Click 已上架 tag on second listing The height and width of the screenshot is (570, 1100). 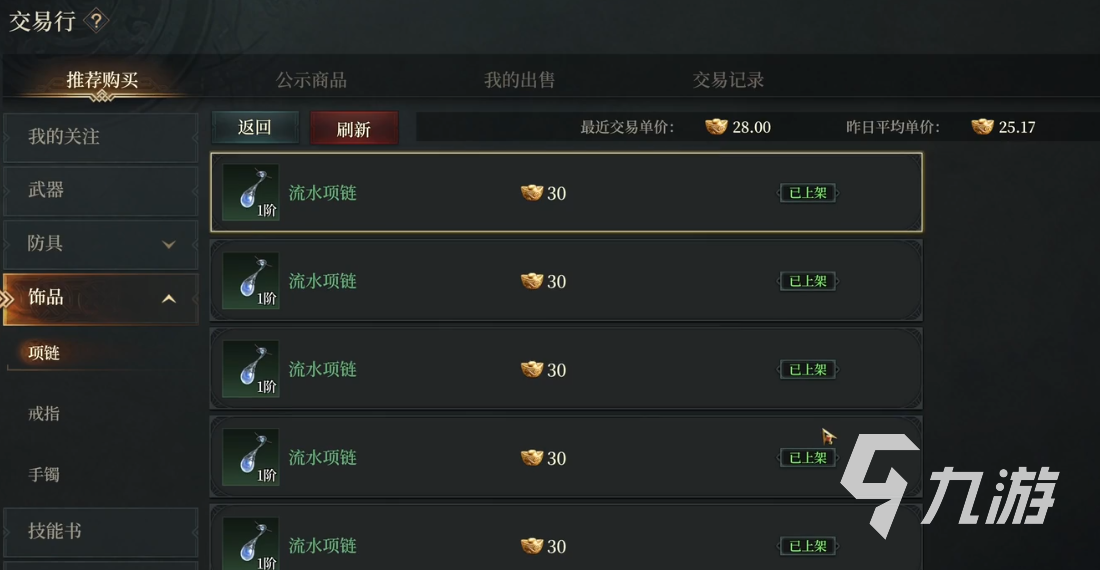coord(807,281)
